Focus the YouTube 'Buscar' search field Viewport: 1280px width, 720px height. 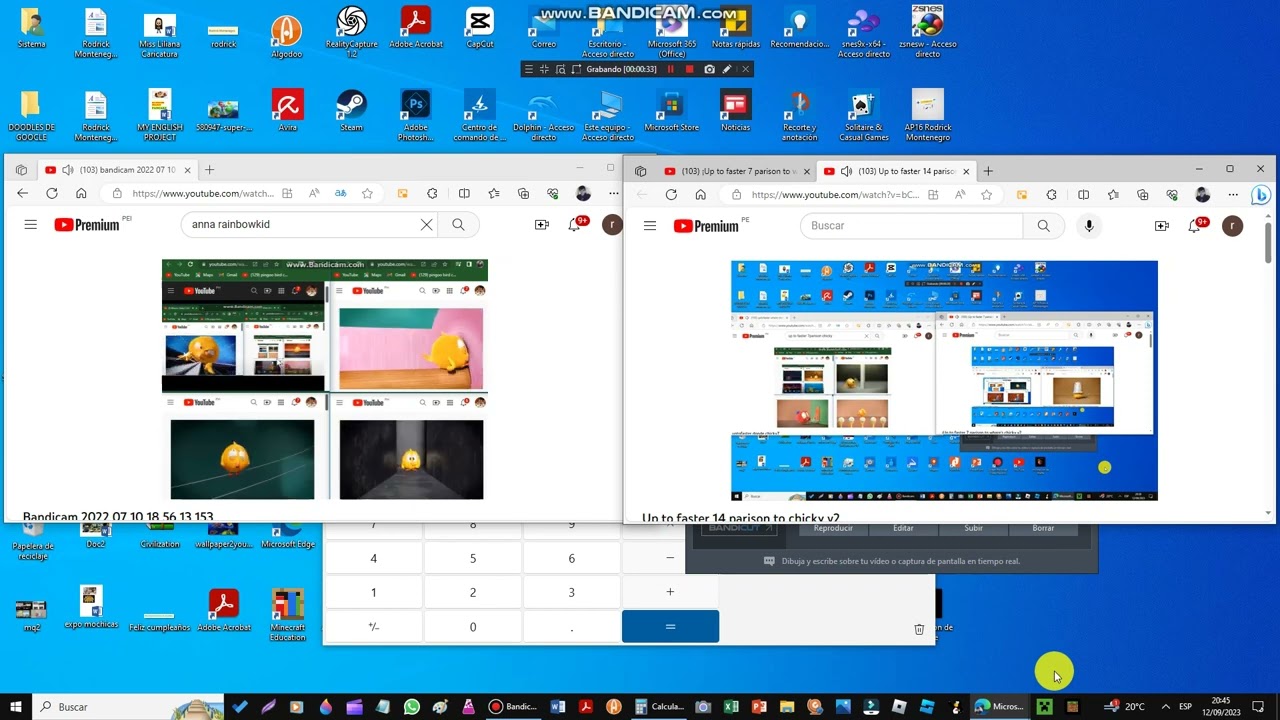911,226
